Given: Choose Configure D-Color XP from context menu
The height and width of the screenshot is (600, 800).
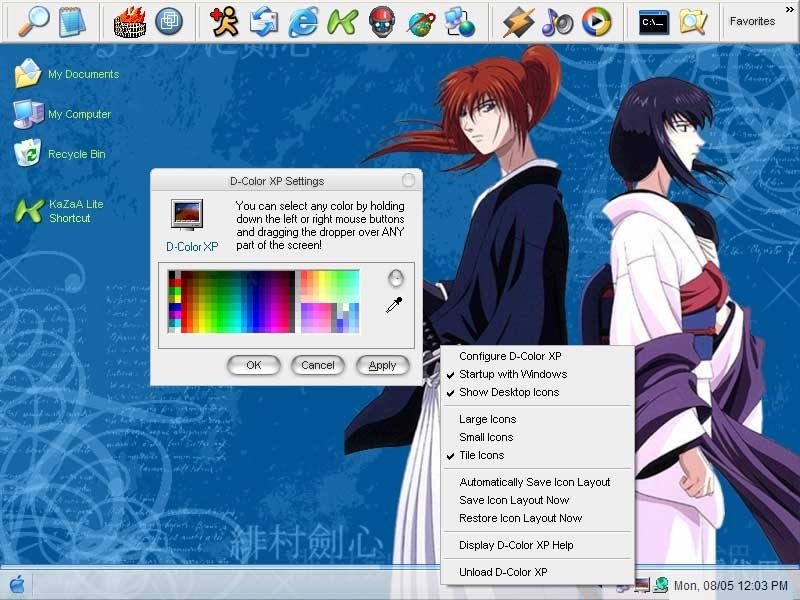Looking at the screenshot, I should [537, 356].
